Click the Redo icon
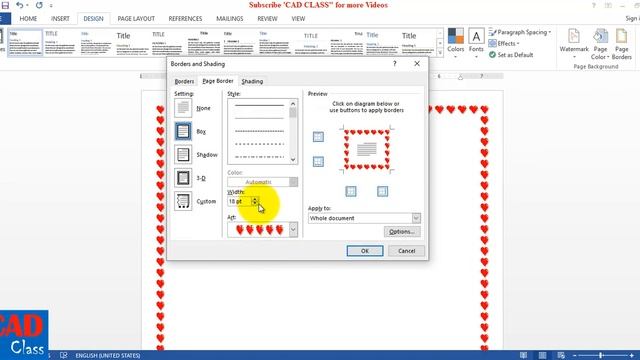The width and height of the screenshot is (640, 360). click(x=39, y=5)
